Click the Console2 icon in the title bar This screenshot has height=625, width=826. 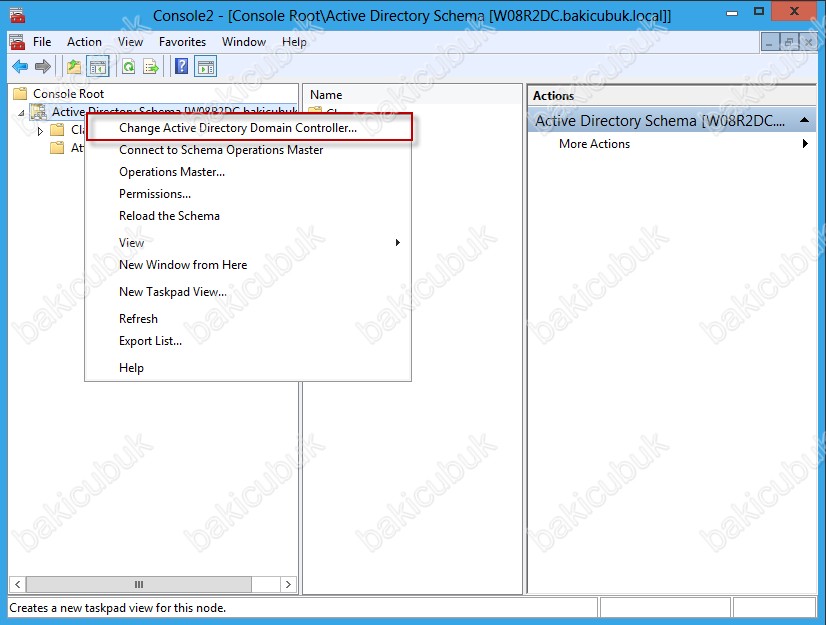(x=17, y=15)
